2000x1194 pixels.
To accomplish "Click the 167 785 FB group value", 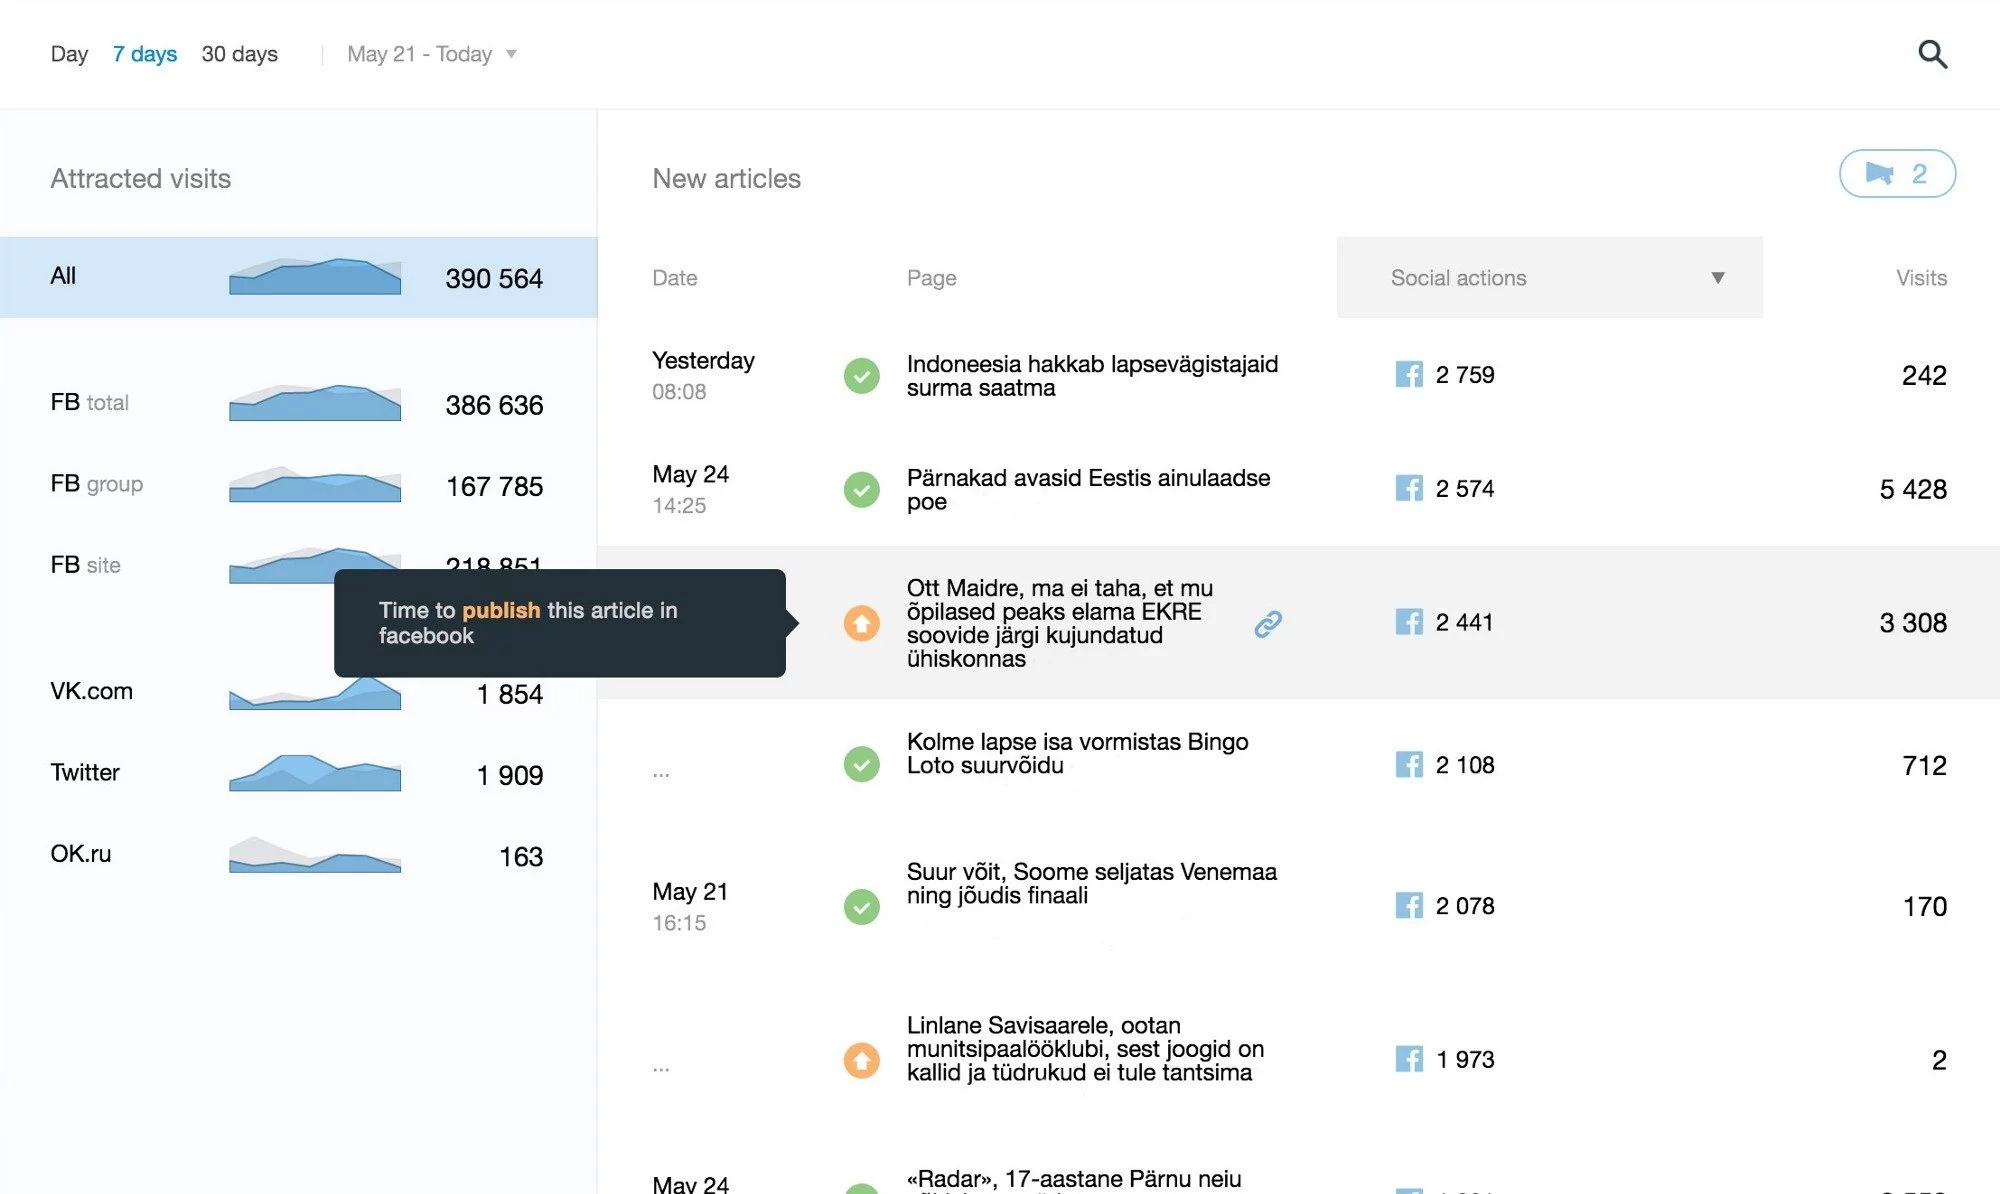I will click(x=494, y=486).
